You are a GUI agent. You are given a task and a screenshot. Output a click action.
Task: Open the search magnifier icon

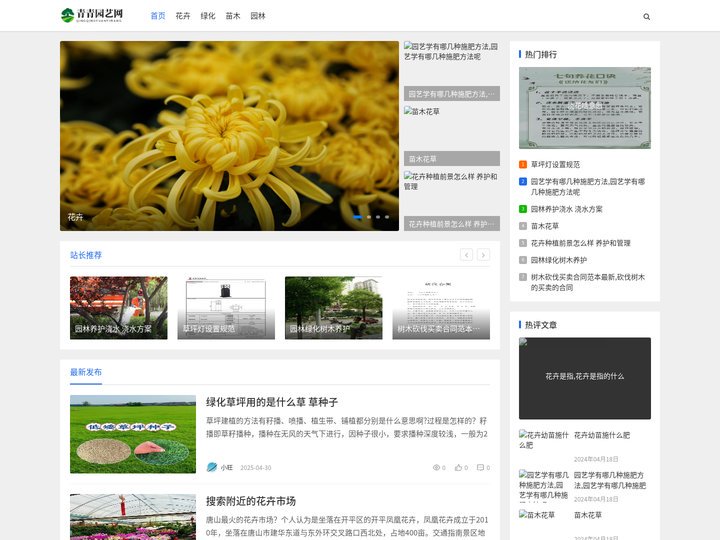(x=647, y=17)
